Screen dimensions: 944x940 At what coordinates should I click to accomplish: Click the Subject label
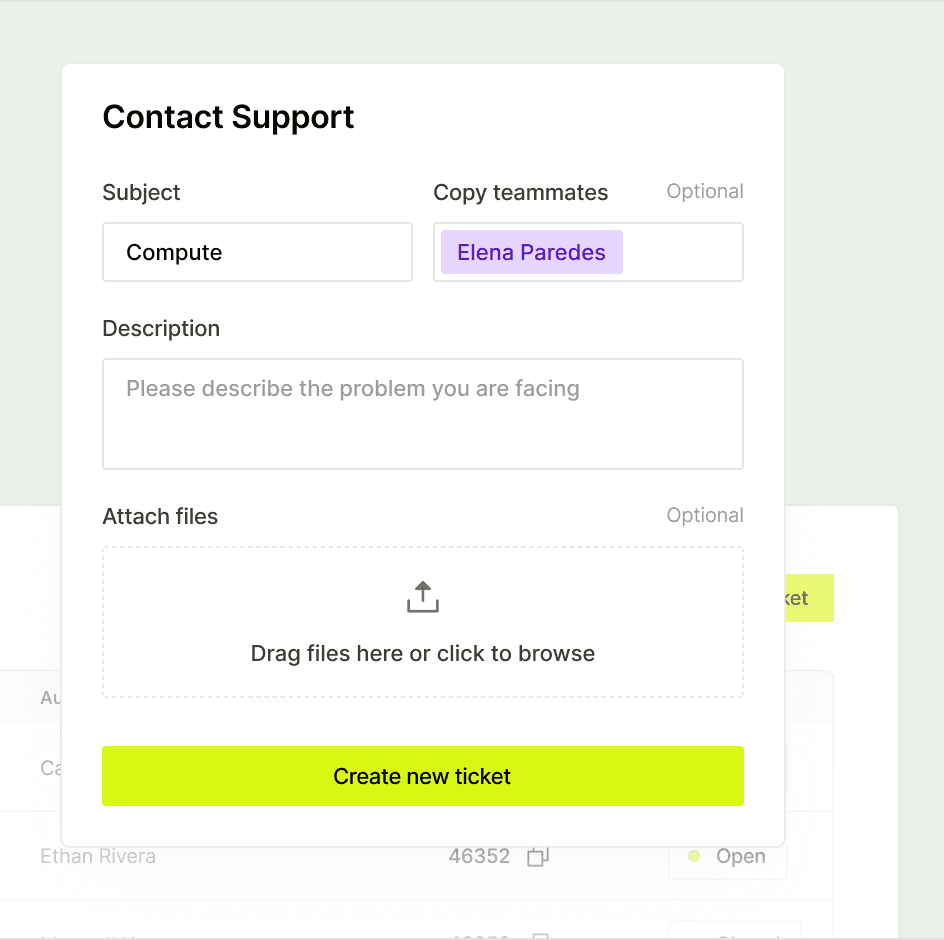(141, 193)
